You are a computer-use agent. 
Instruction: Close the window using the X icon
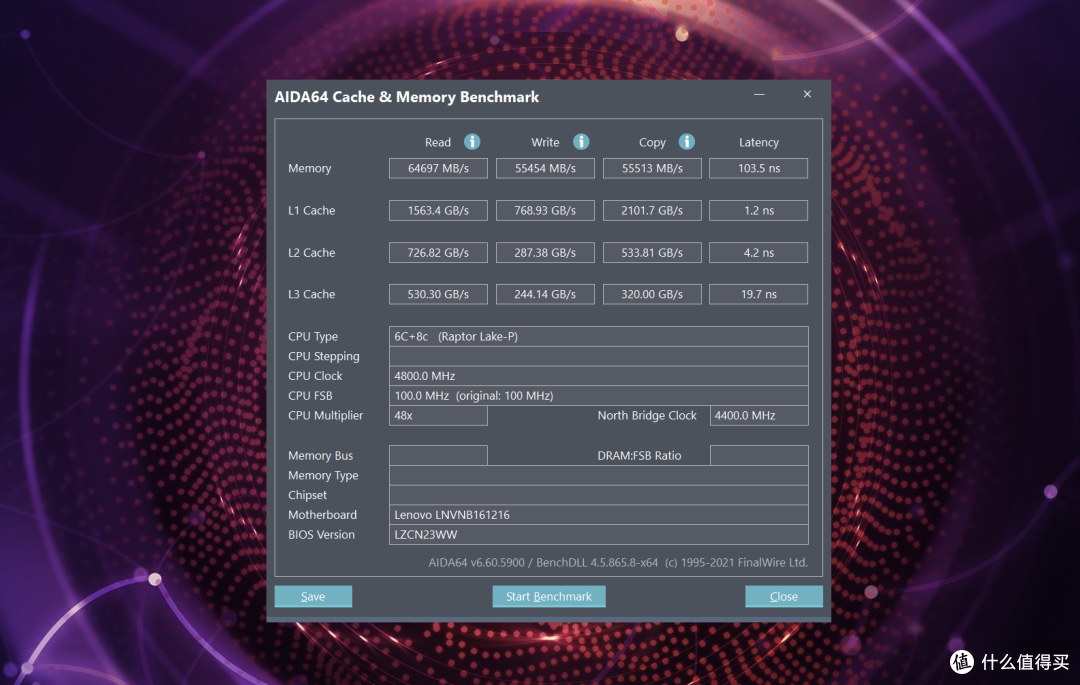pos(807,94)
